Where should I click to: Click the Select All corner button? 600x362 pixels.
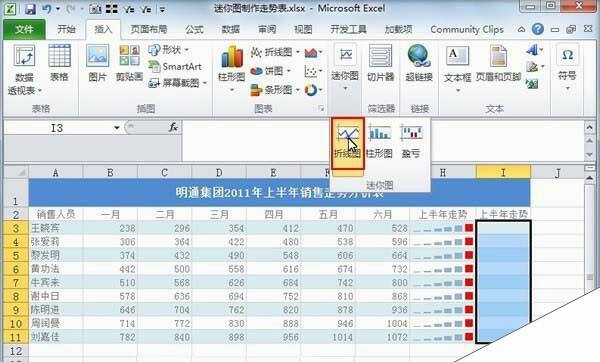click(x=16, y=173)
